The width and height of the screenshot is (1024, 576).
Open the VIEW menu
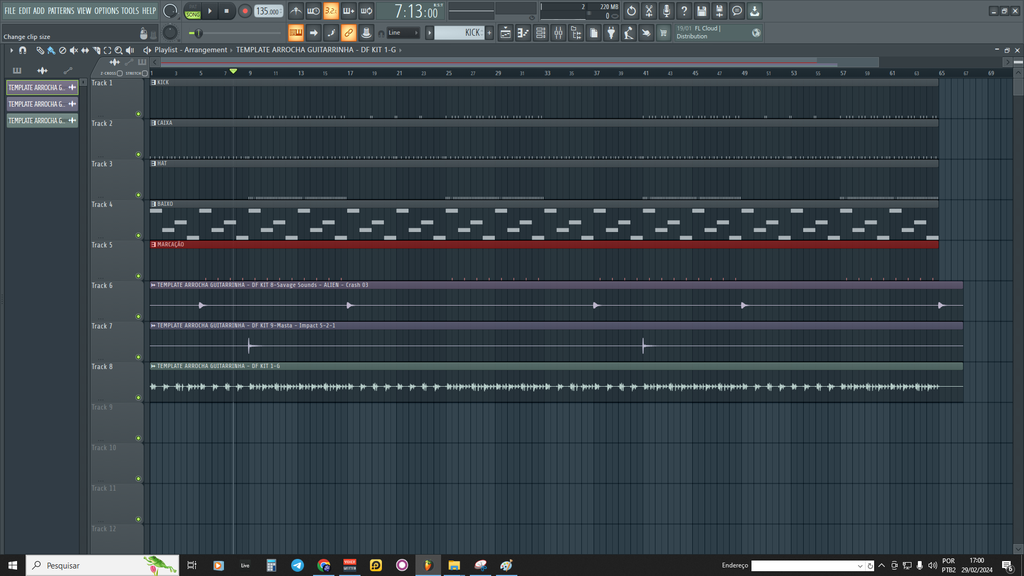coord(84,10)
